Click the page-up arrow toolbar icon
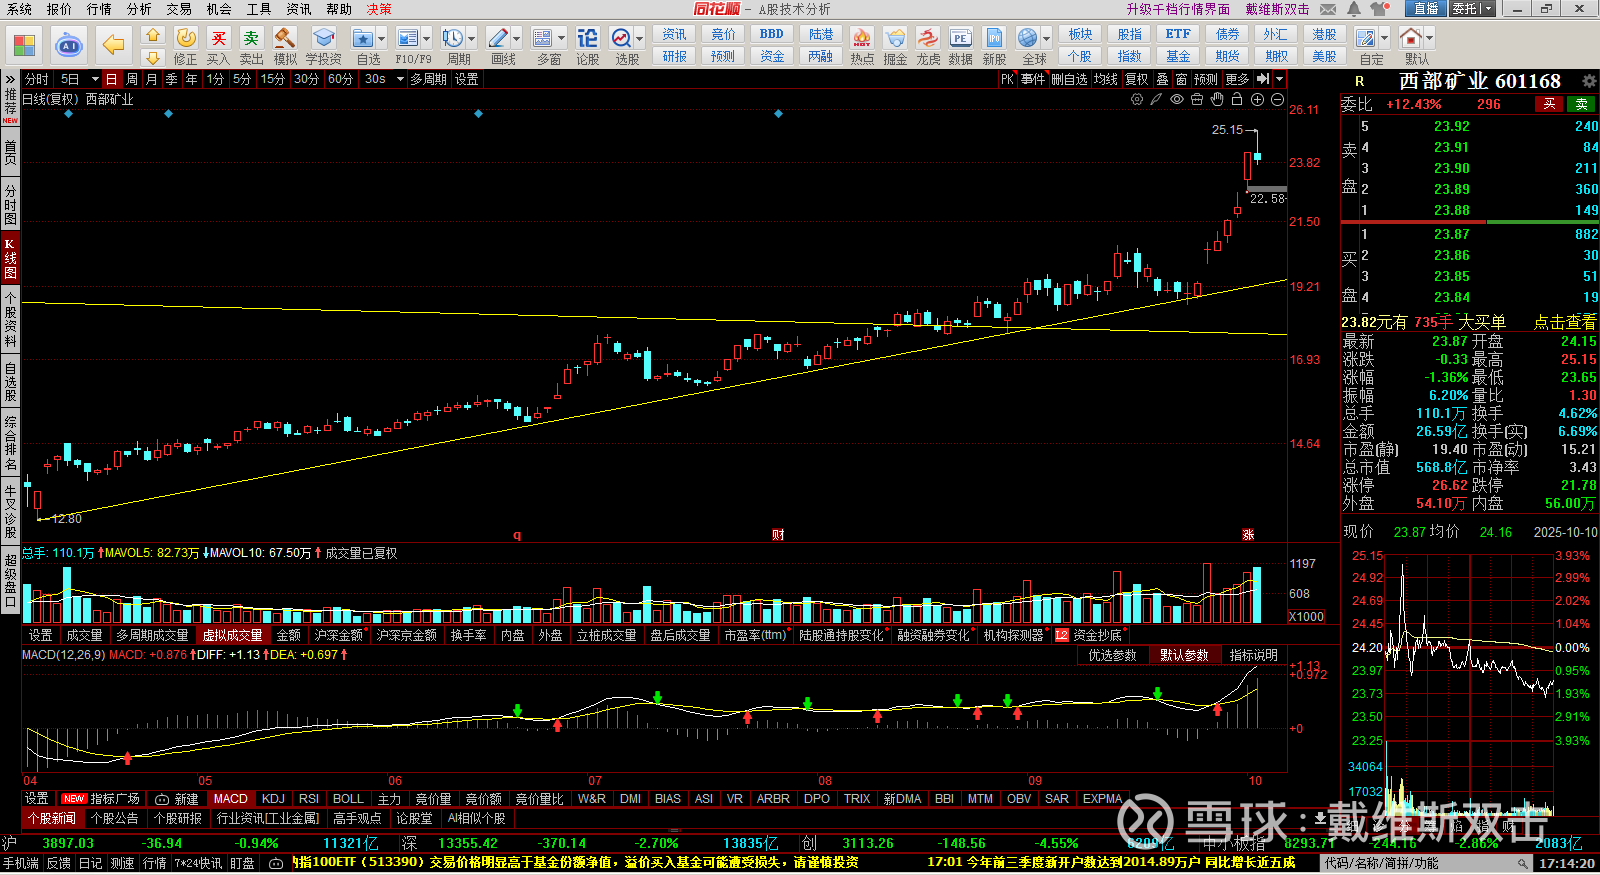Screen dimensions: 1600x875 click(153, 35)
